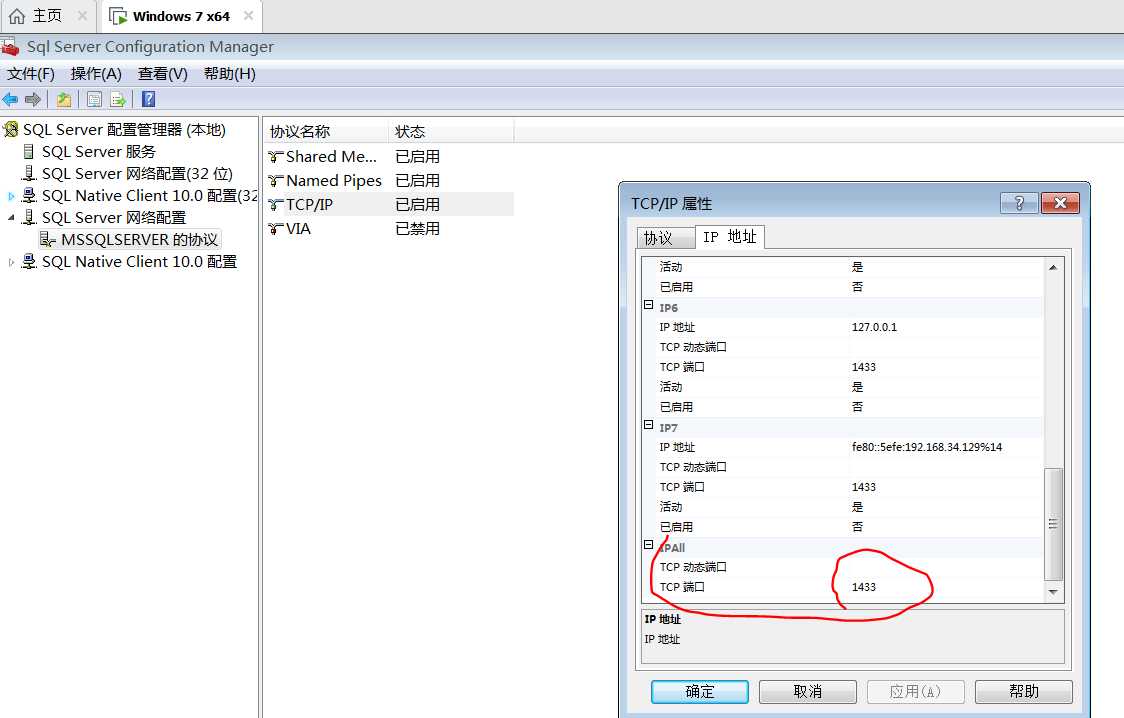The height and width of the screenshot is (718, 1124).
Task: Collapse the SQL Server 网络配置 node
Action: (11, 217)
